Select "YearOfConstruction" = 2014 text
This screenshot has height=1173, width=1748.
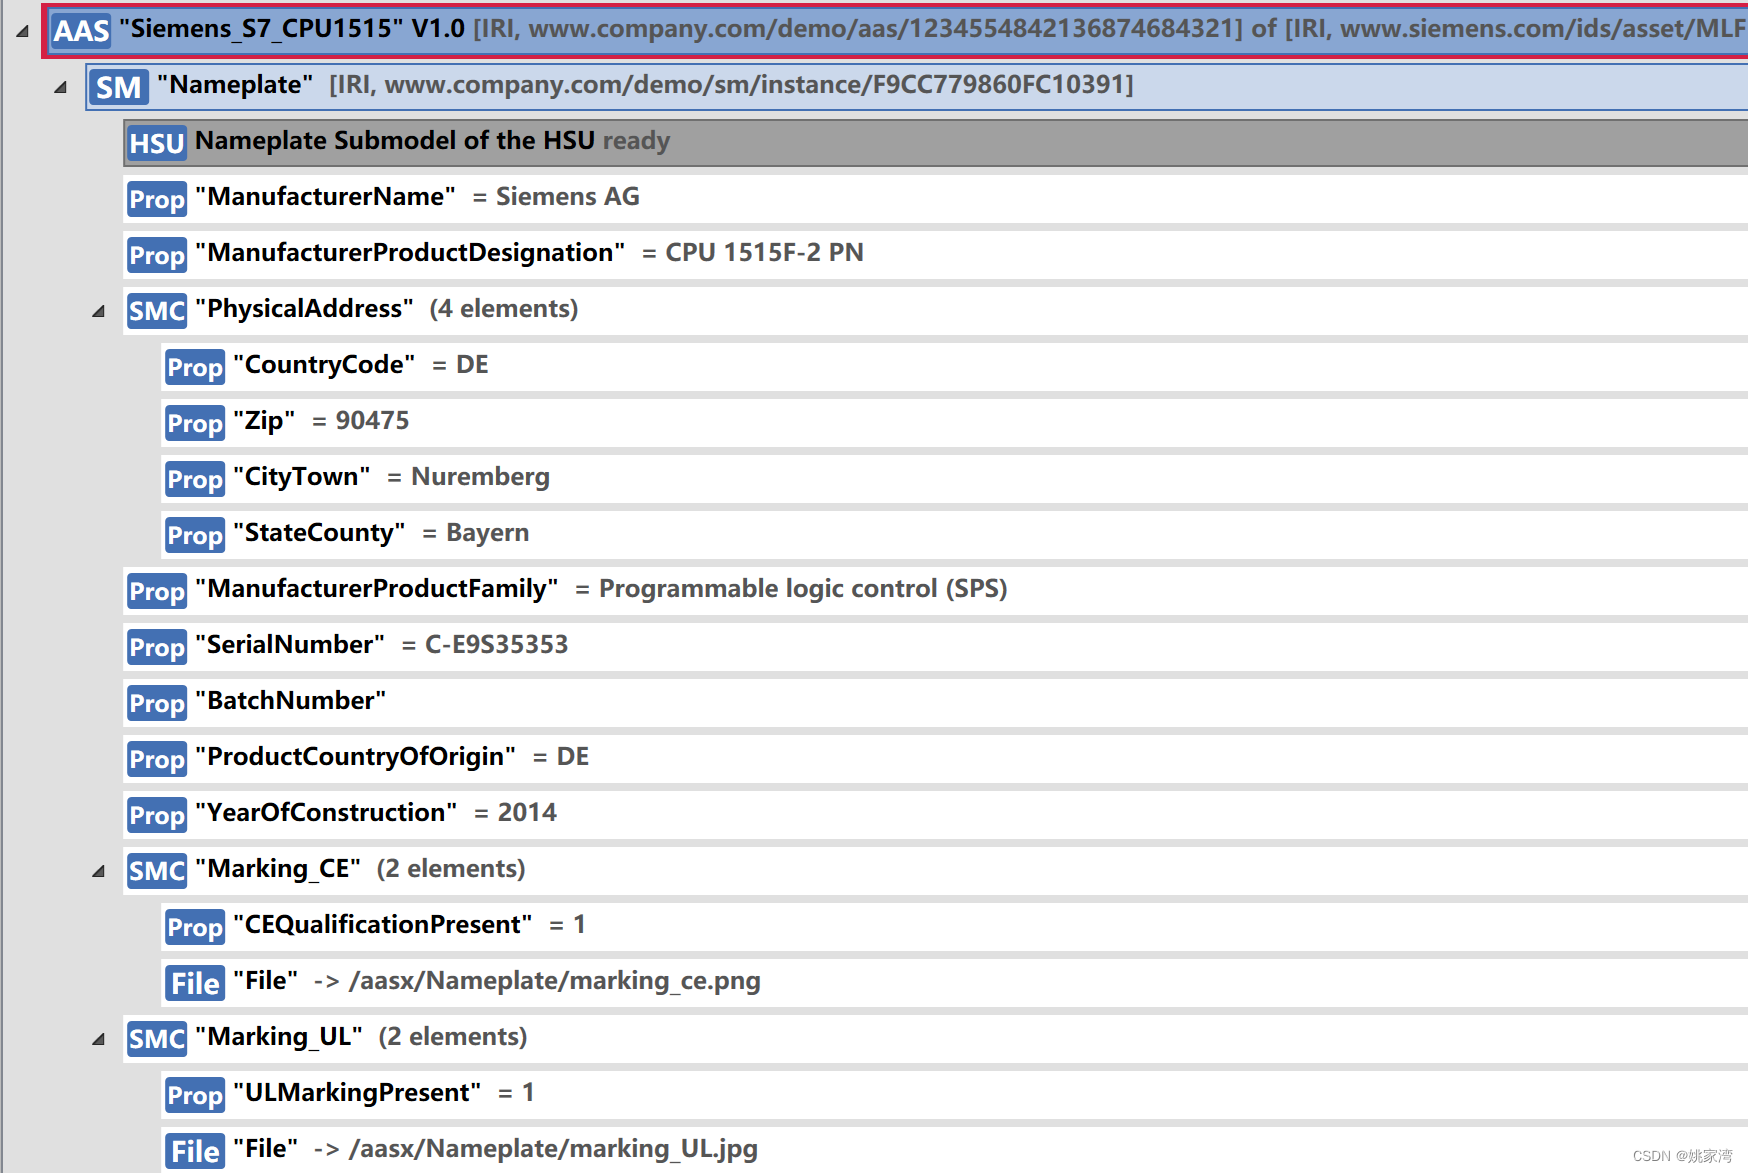(376, 813)
